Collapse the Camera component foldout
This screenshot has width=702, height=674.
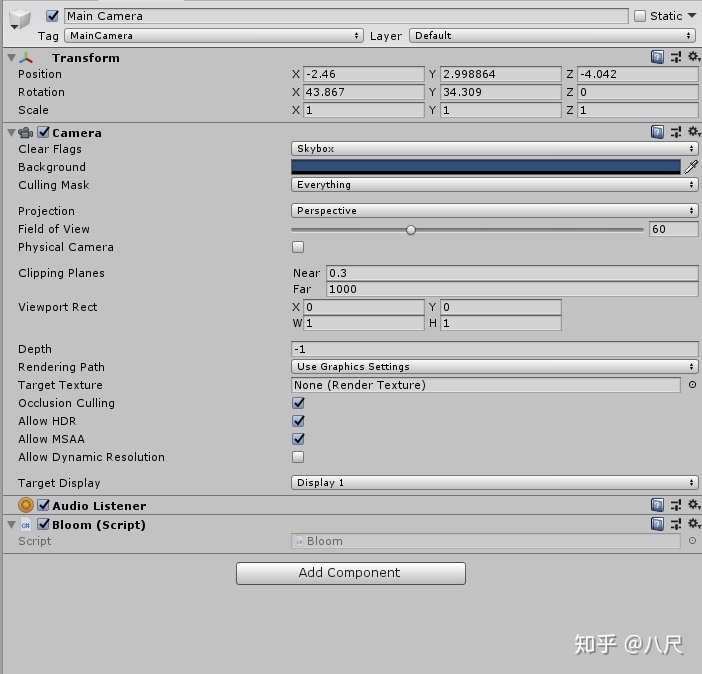click(x=12, y=132)
